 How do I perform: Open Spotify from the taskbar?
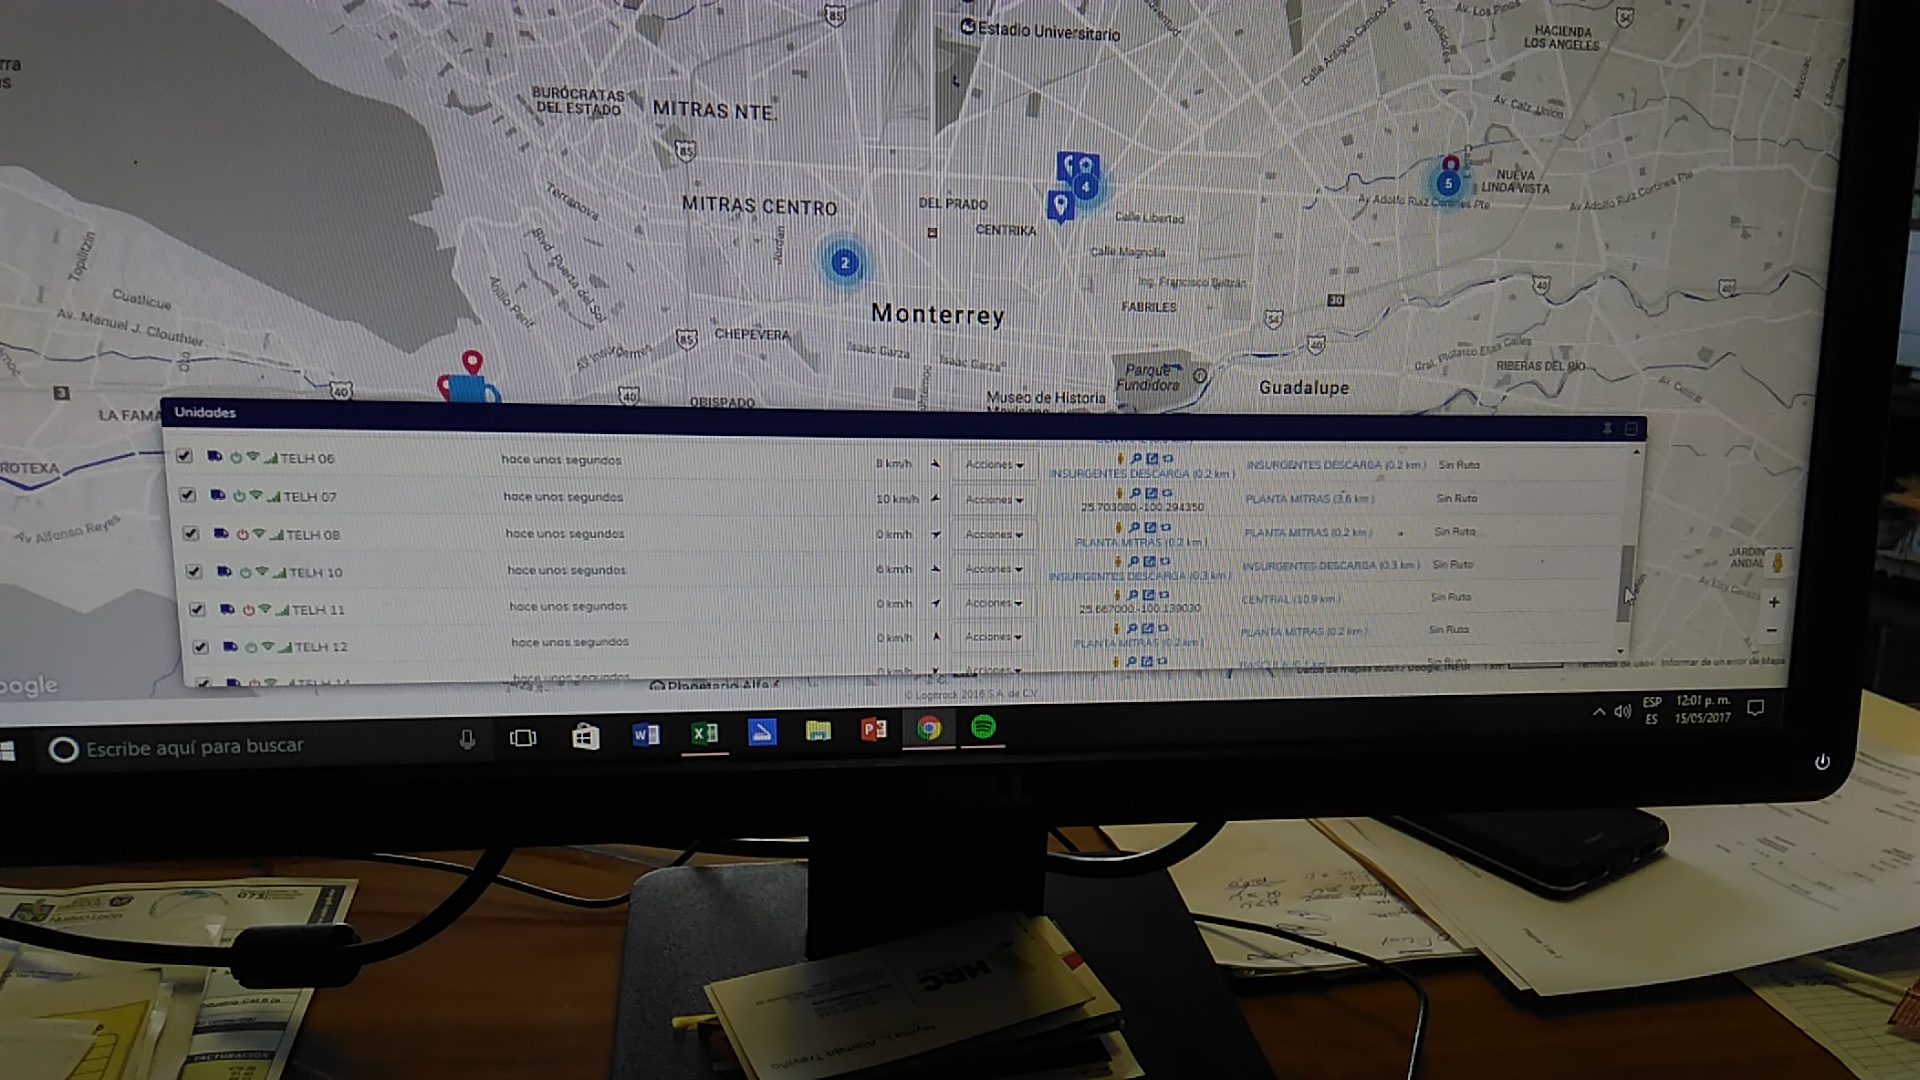[983, 728]
